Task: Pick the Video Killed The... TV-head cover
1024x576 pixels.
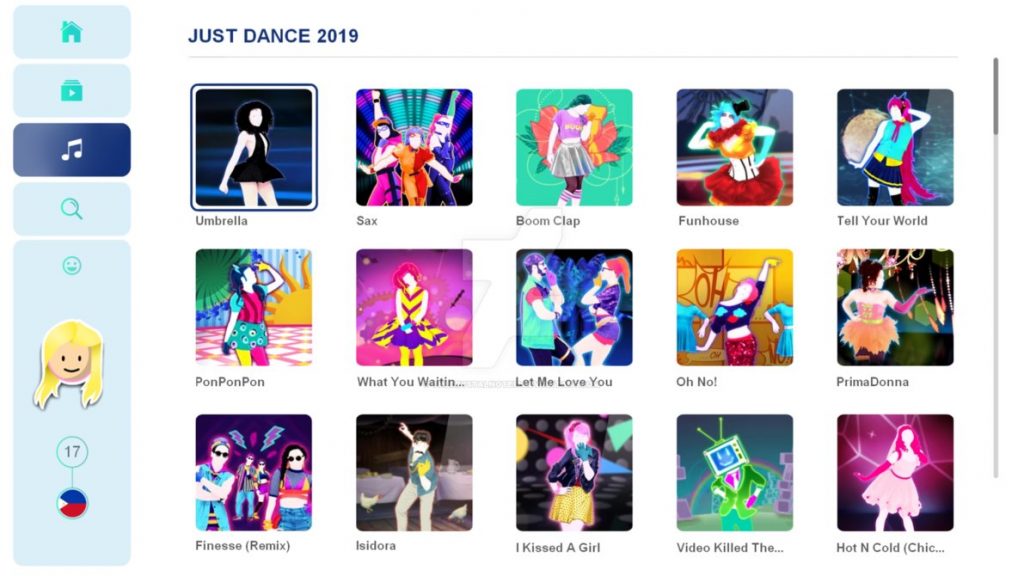Action: tap(735, 473)
